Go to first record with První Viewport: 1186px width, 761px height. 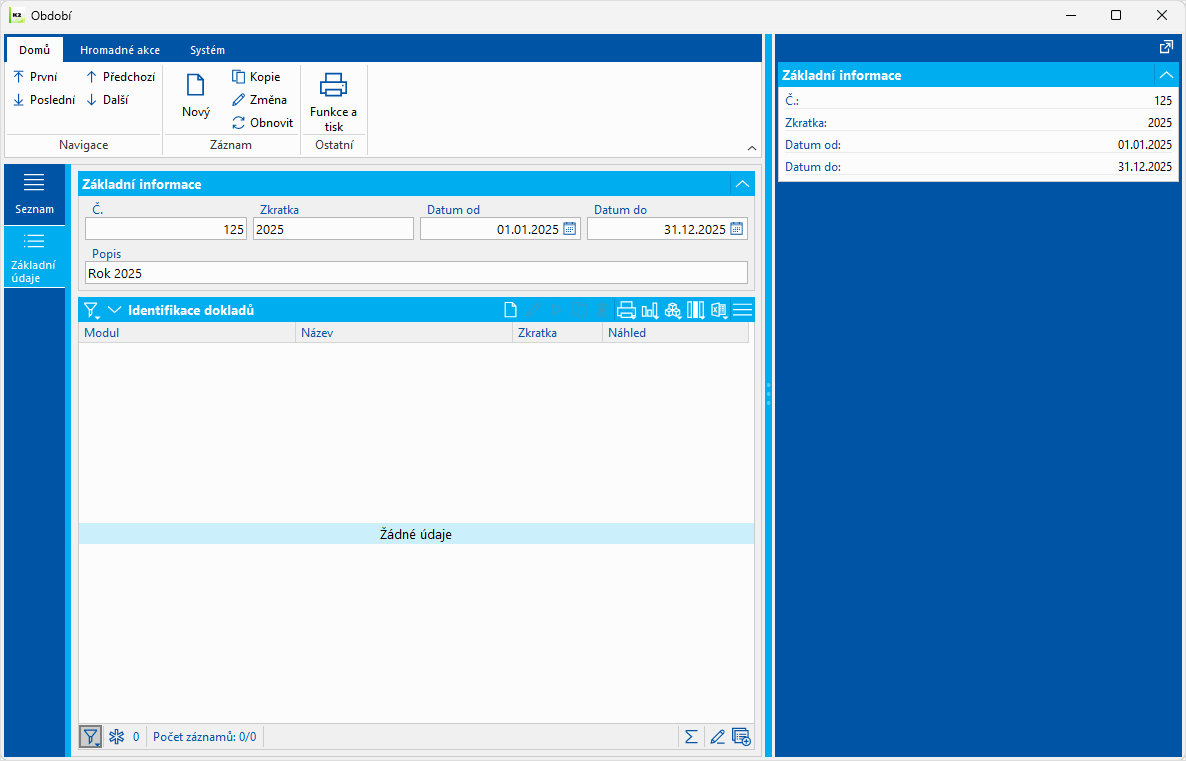(36, 76)
